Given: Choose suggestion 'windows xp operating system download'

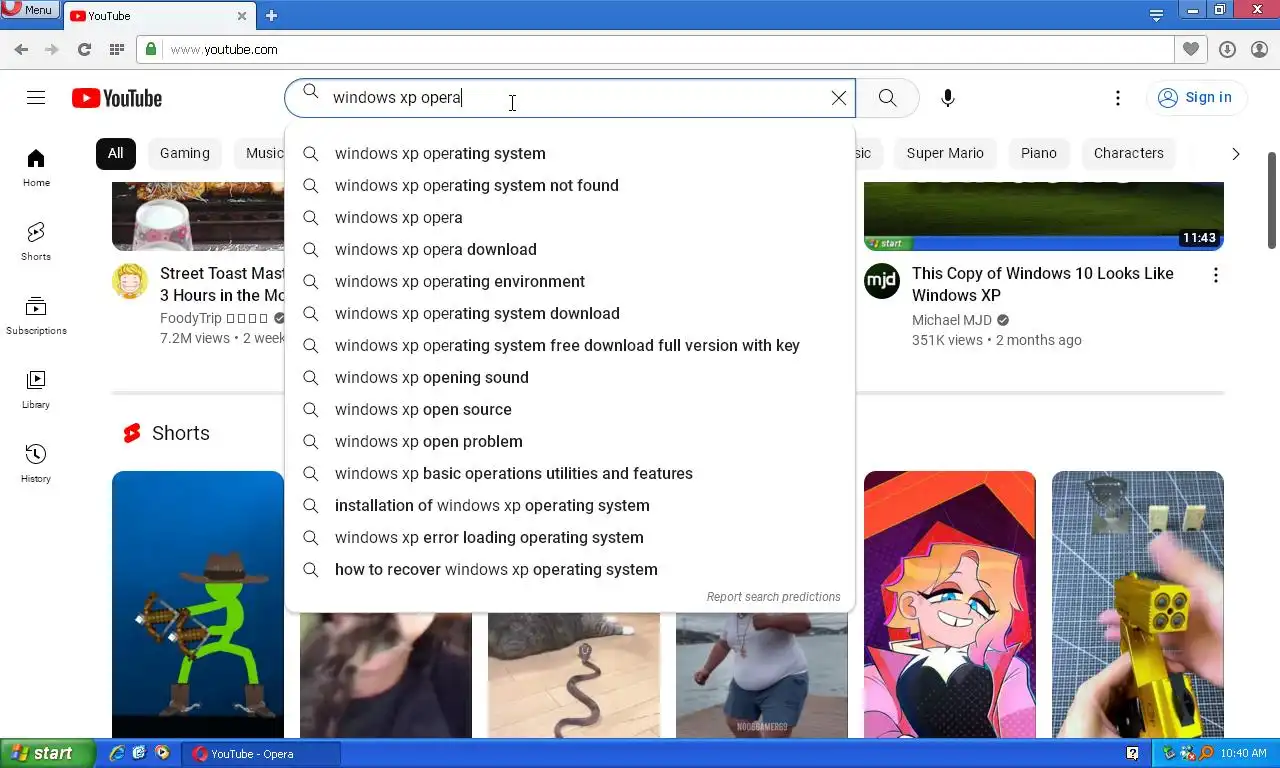Looking at the screenshot, I should tap(570, 313).
